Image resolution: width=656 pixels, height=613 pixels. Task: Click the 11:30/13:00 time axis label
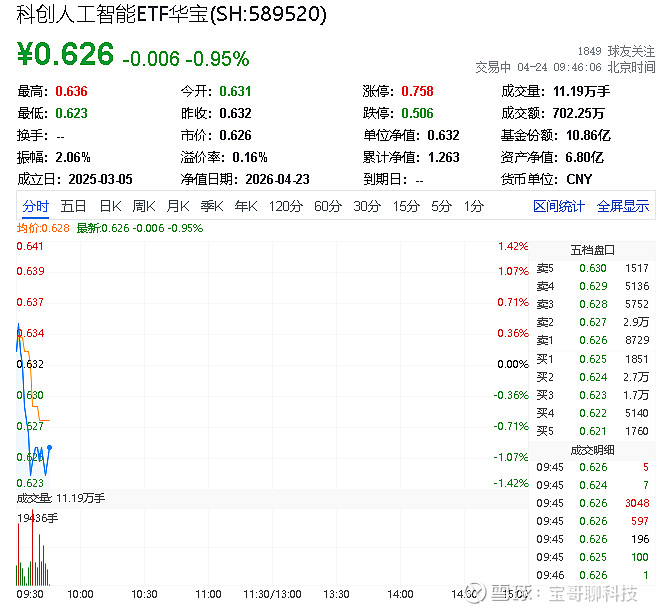click(x=272, y=595)
